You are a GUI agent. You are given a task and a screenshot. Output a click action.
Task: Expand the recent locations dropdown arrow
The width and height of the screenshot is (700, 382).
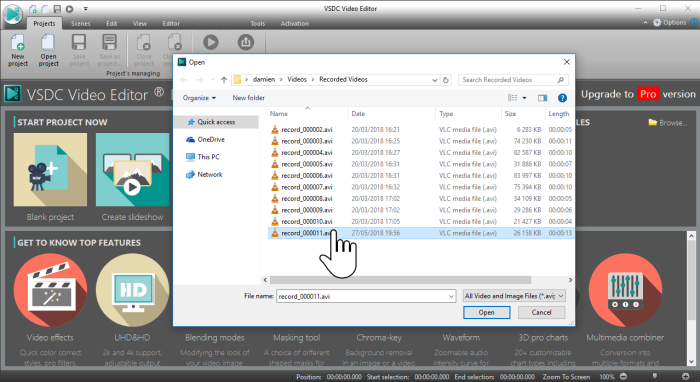pos(212,80)
